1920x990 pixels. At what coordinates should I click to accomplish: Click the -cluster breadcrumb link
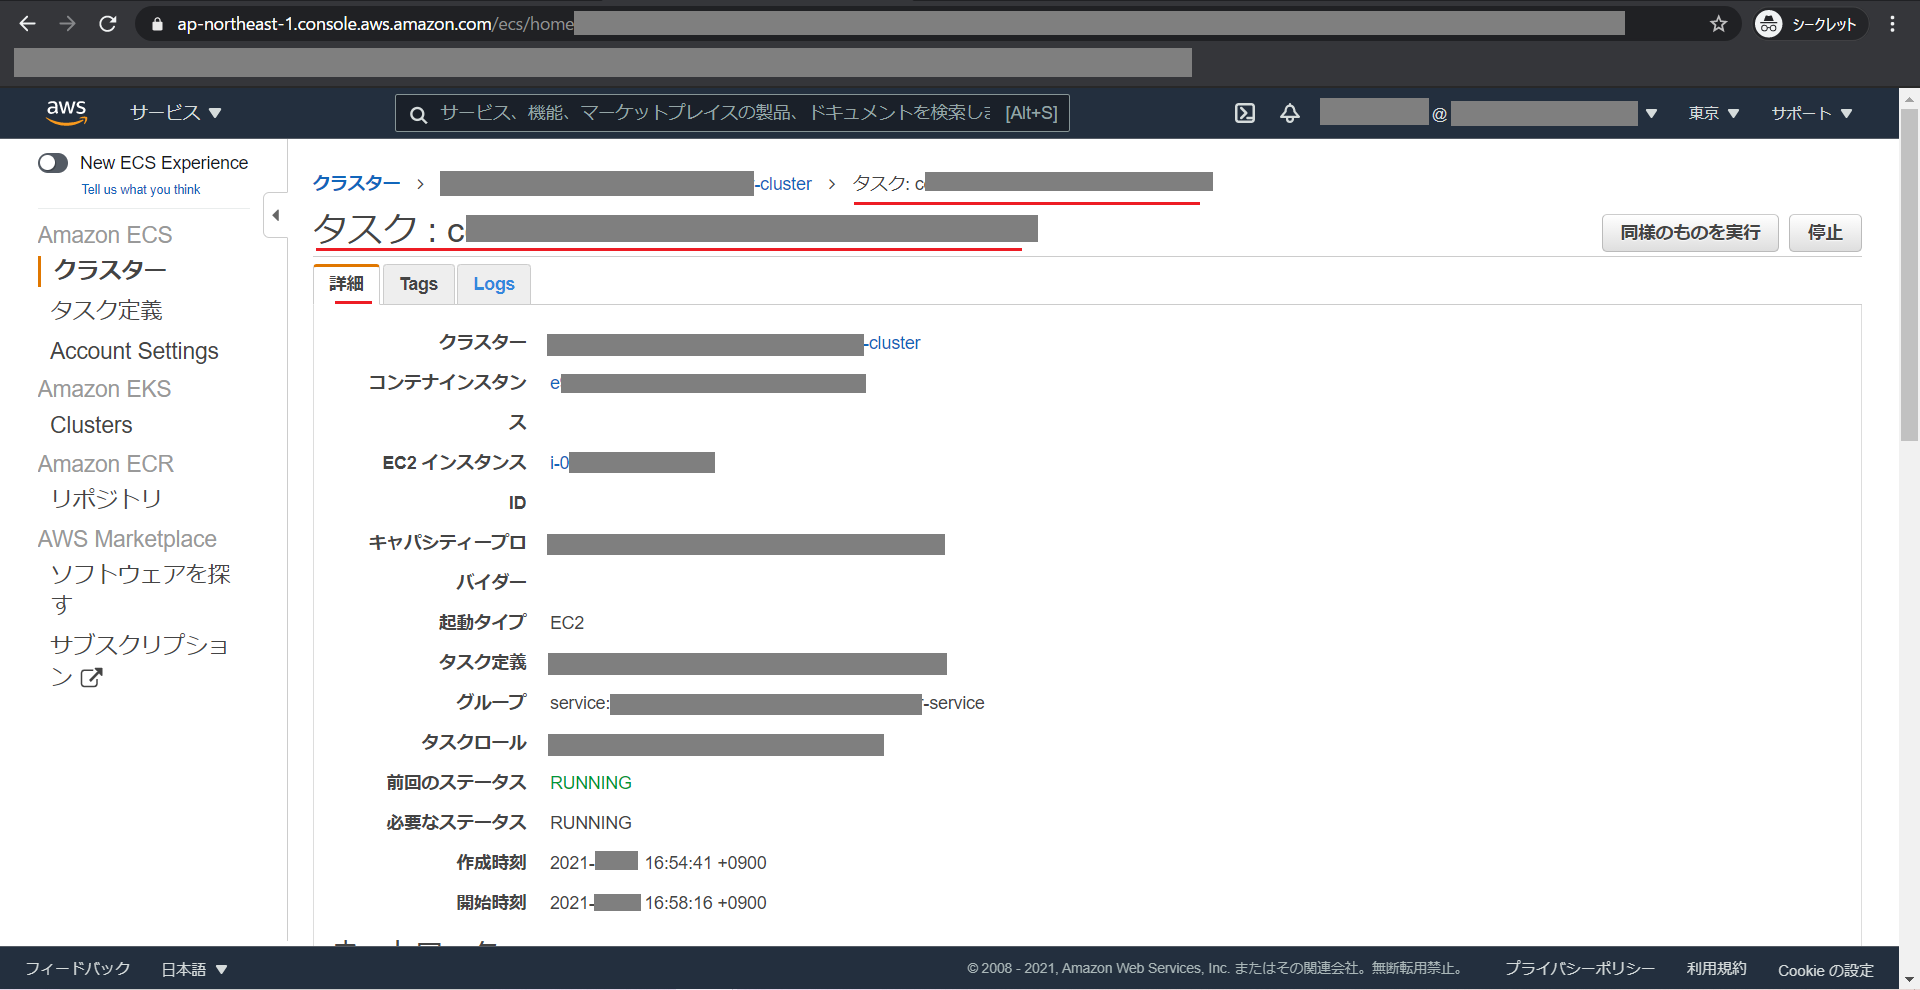click(x=626, y=184)
